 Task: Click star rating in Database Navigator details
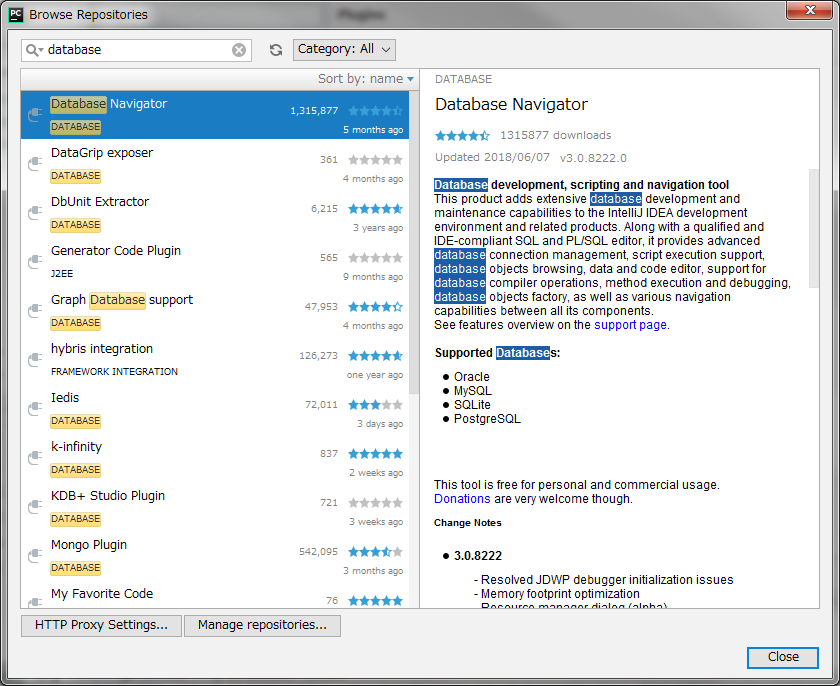[462, 135]
